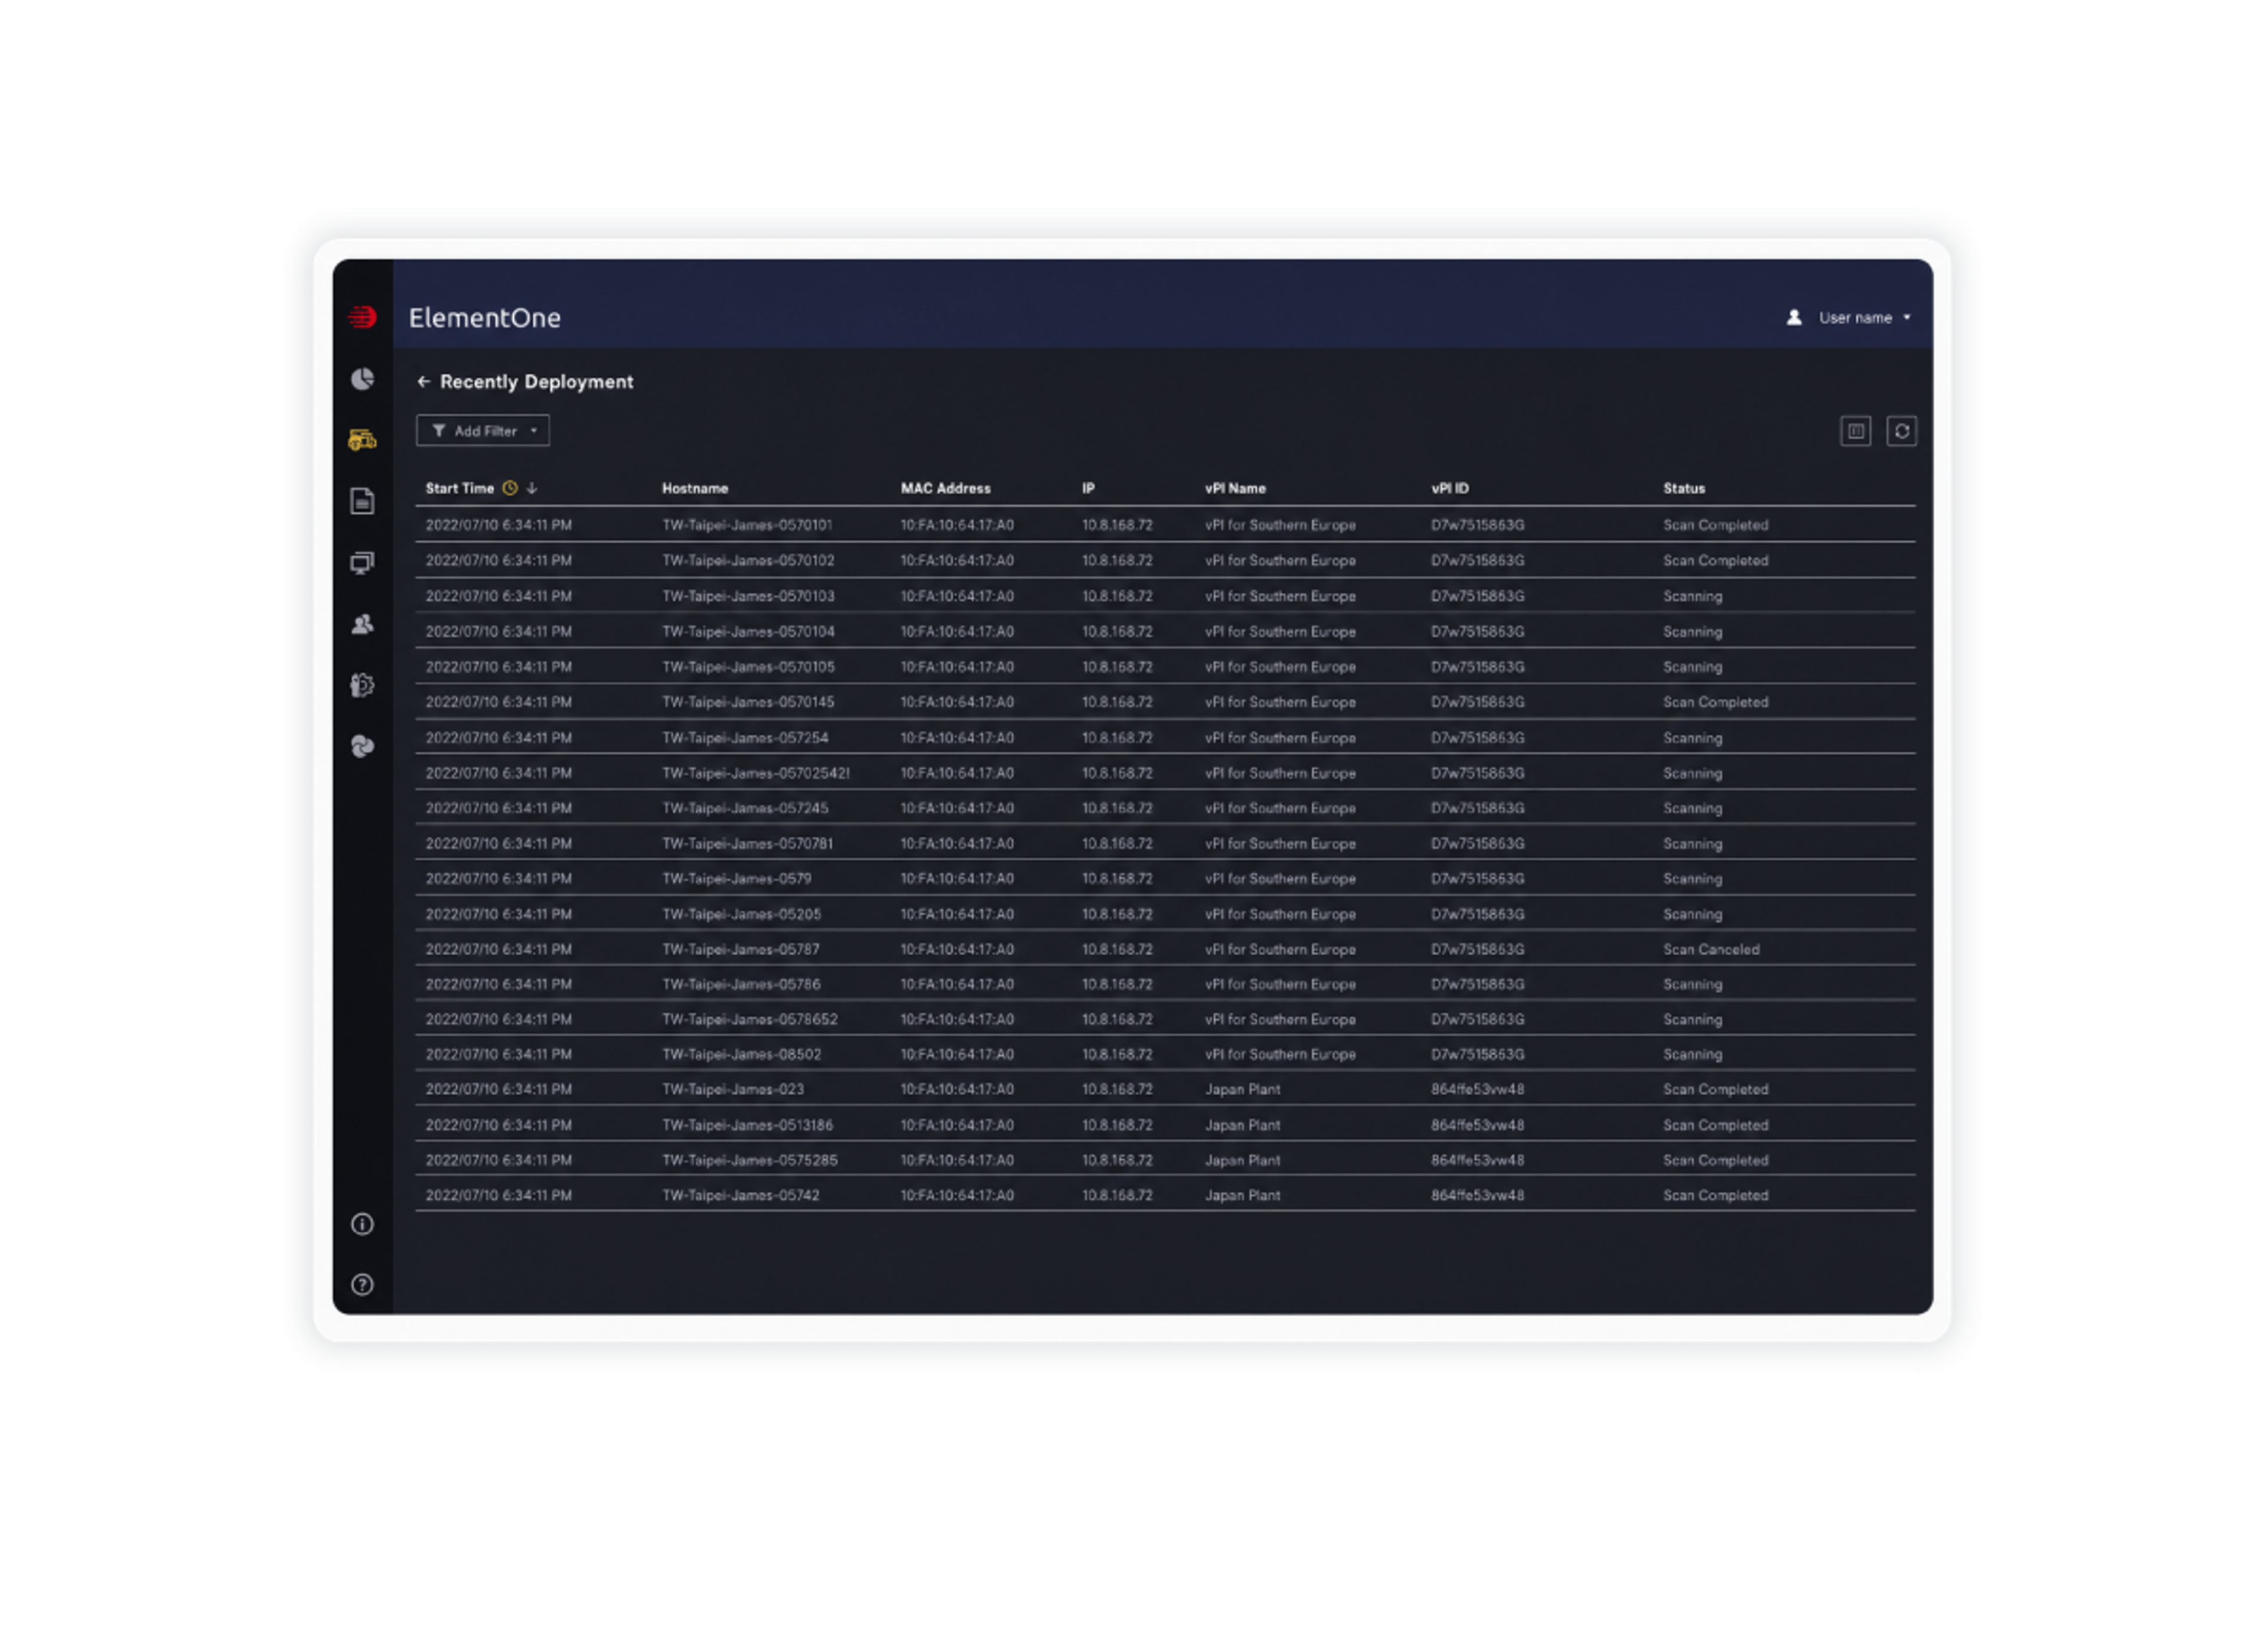
Task: Click the help question mark icon
Action: (362, 1285)
